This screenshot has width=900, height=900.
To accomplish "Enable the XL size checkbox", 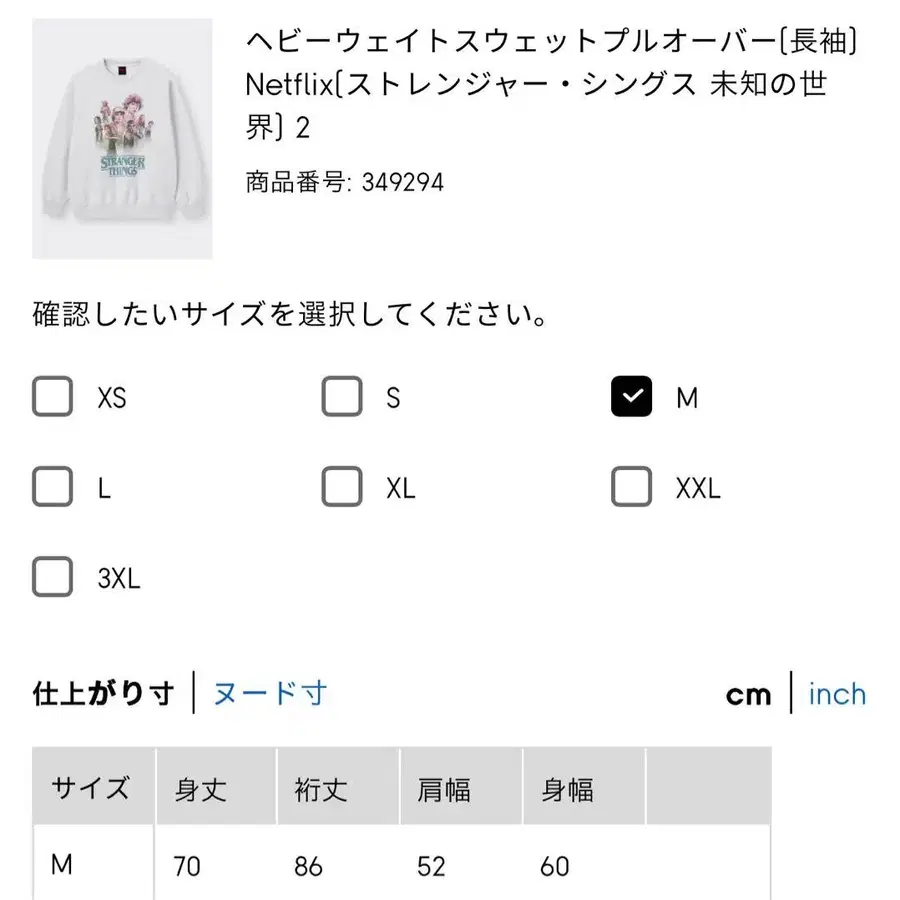I will tap(342, 487).
